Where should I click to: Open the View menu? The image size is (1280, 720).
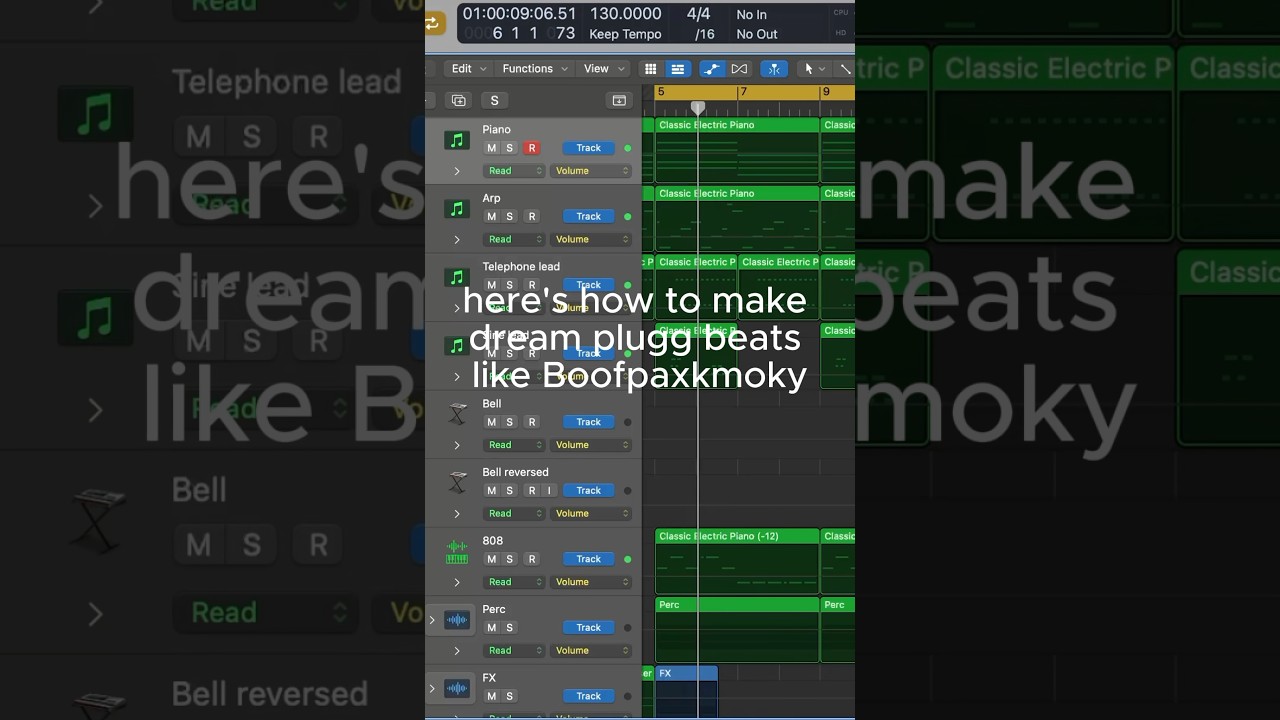pyautogui.click(x=603, y=69)
